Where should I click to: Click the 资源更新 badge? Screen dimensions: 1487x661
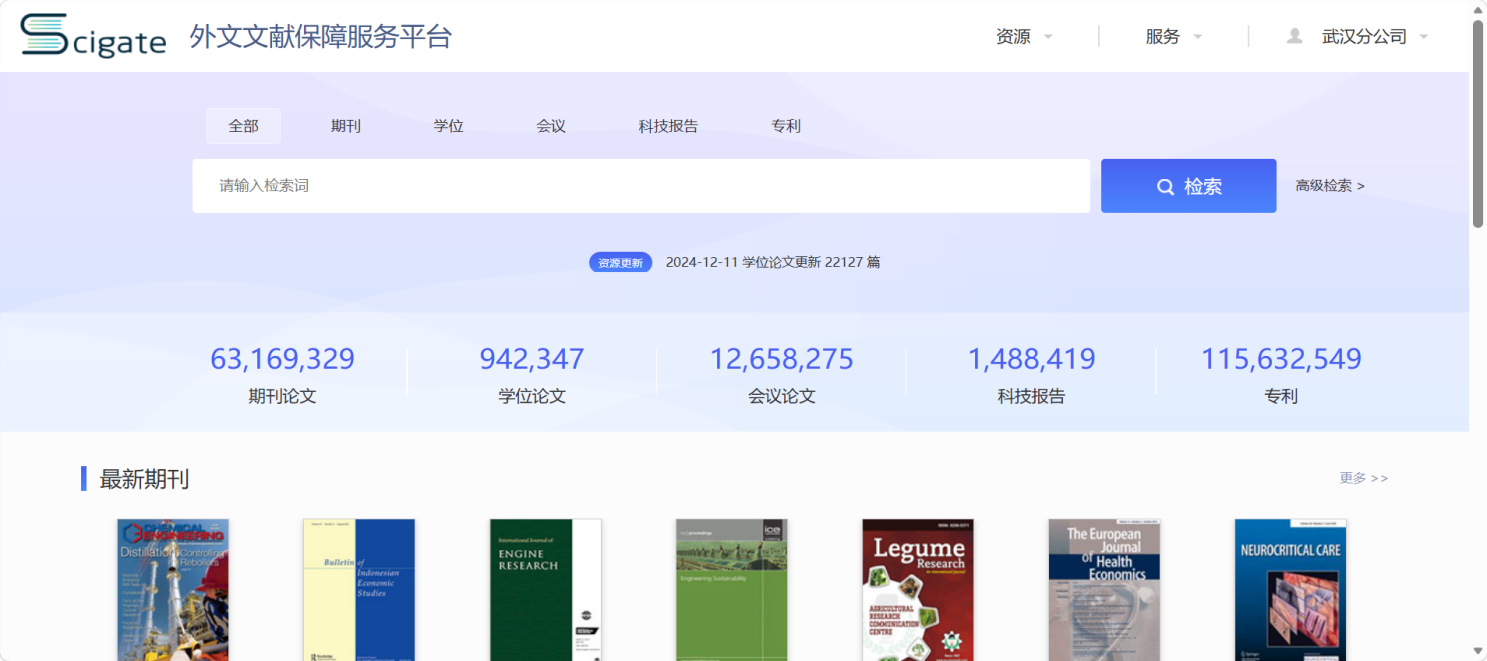click(x=620, y=263)
